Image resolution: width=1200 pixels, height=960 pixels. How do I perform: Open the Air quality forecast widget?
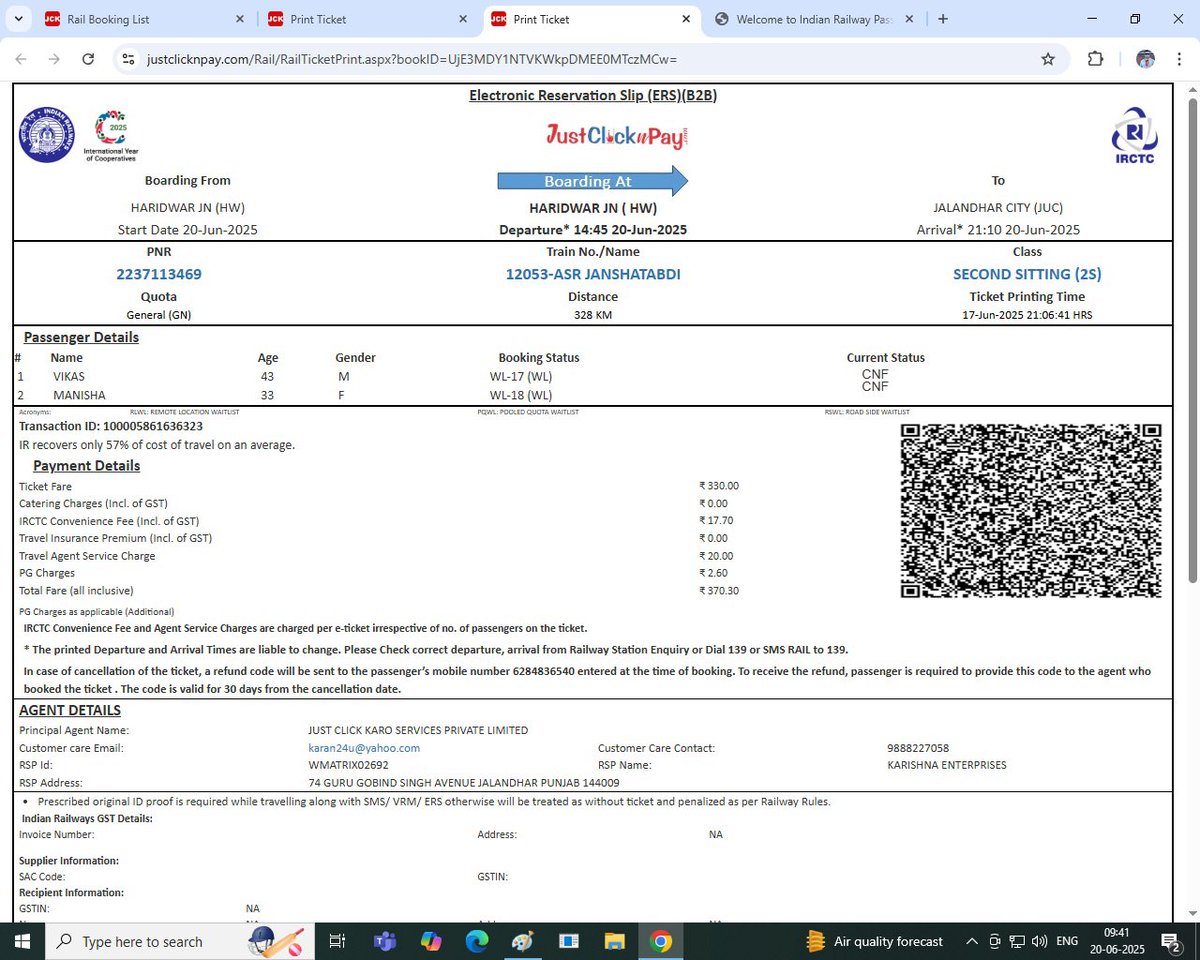876,941
